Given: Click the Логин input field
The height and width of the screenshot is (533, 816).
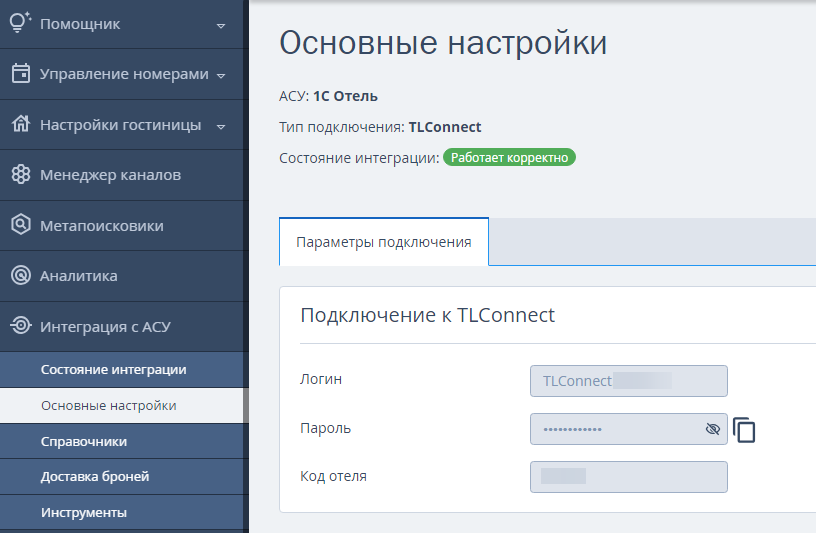Looking at the screenshot, I should (629, 381).
